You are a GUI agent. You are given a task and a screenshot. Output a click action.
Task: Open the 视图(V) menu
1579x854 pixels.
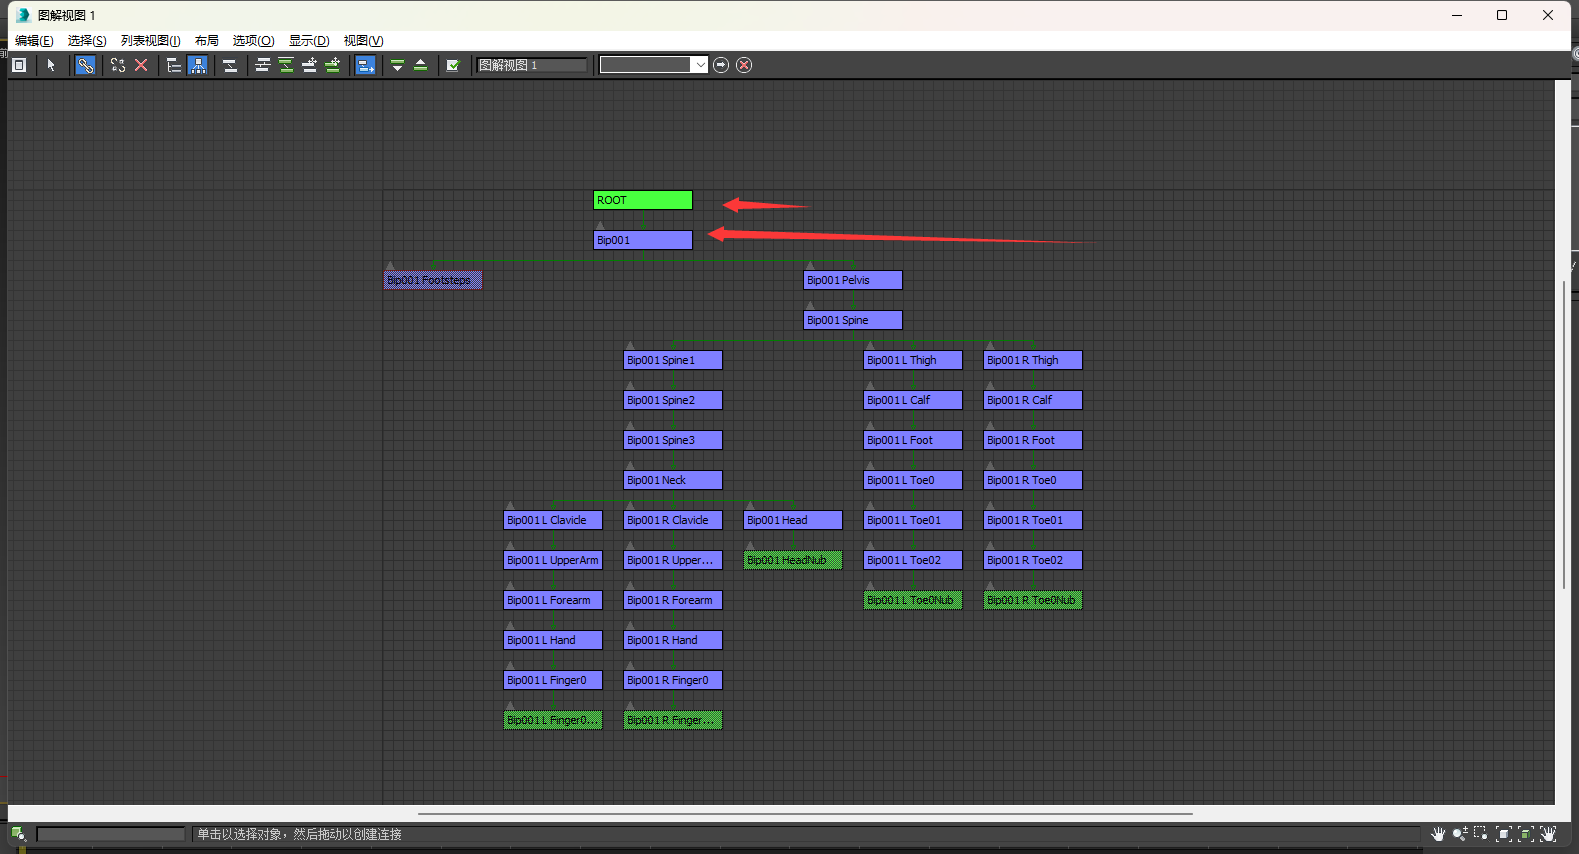click(x=363, y=41)
